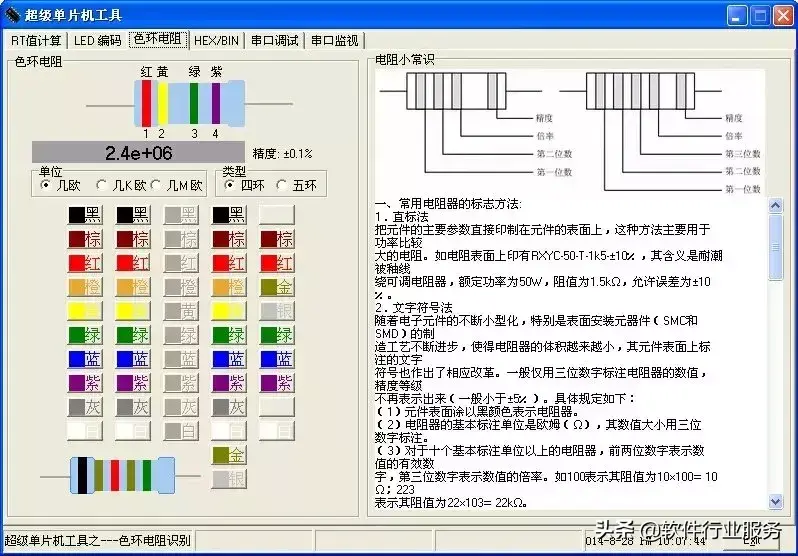Choose the 几M欧 unit option
The image size is (798, 556).
(178, 185)
